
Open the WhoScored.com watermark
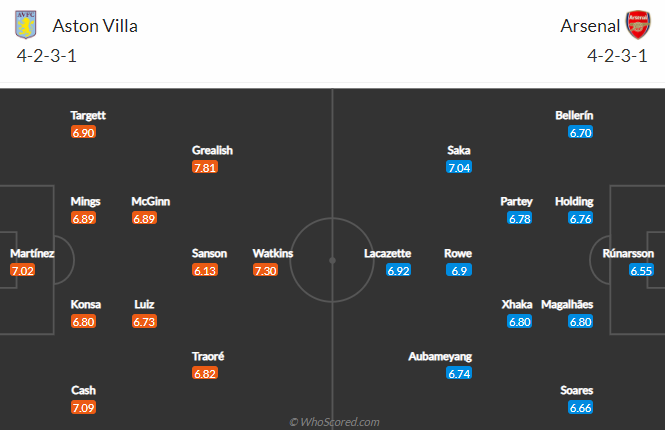pos(334,422)
